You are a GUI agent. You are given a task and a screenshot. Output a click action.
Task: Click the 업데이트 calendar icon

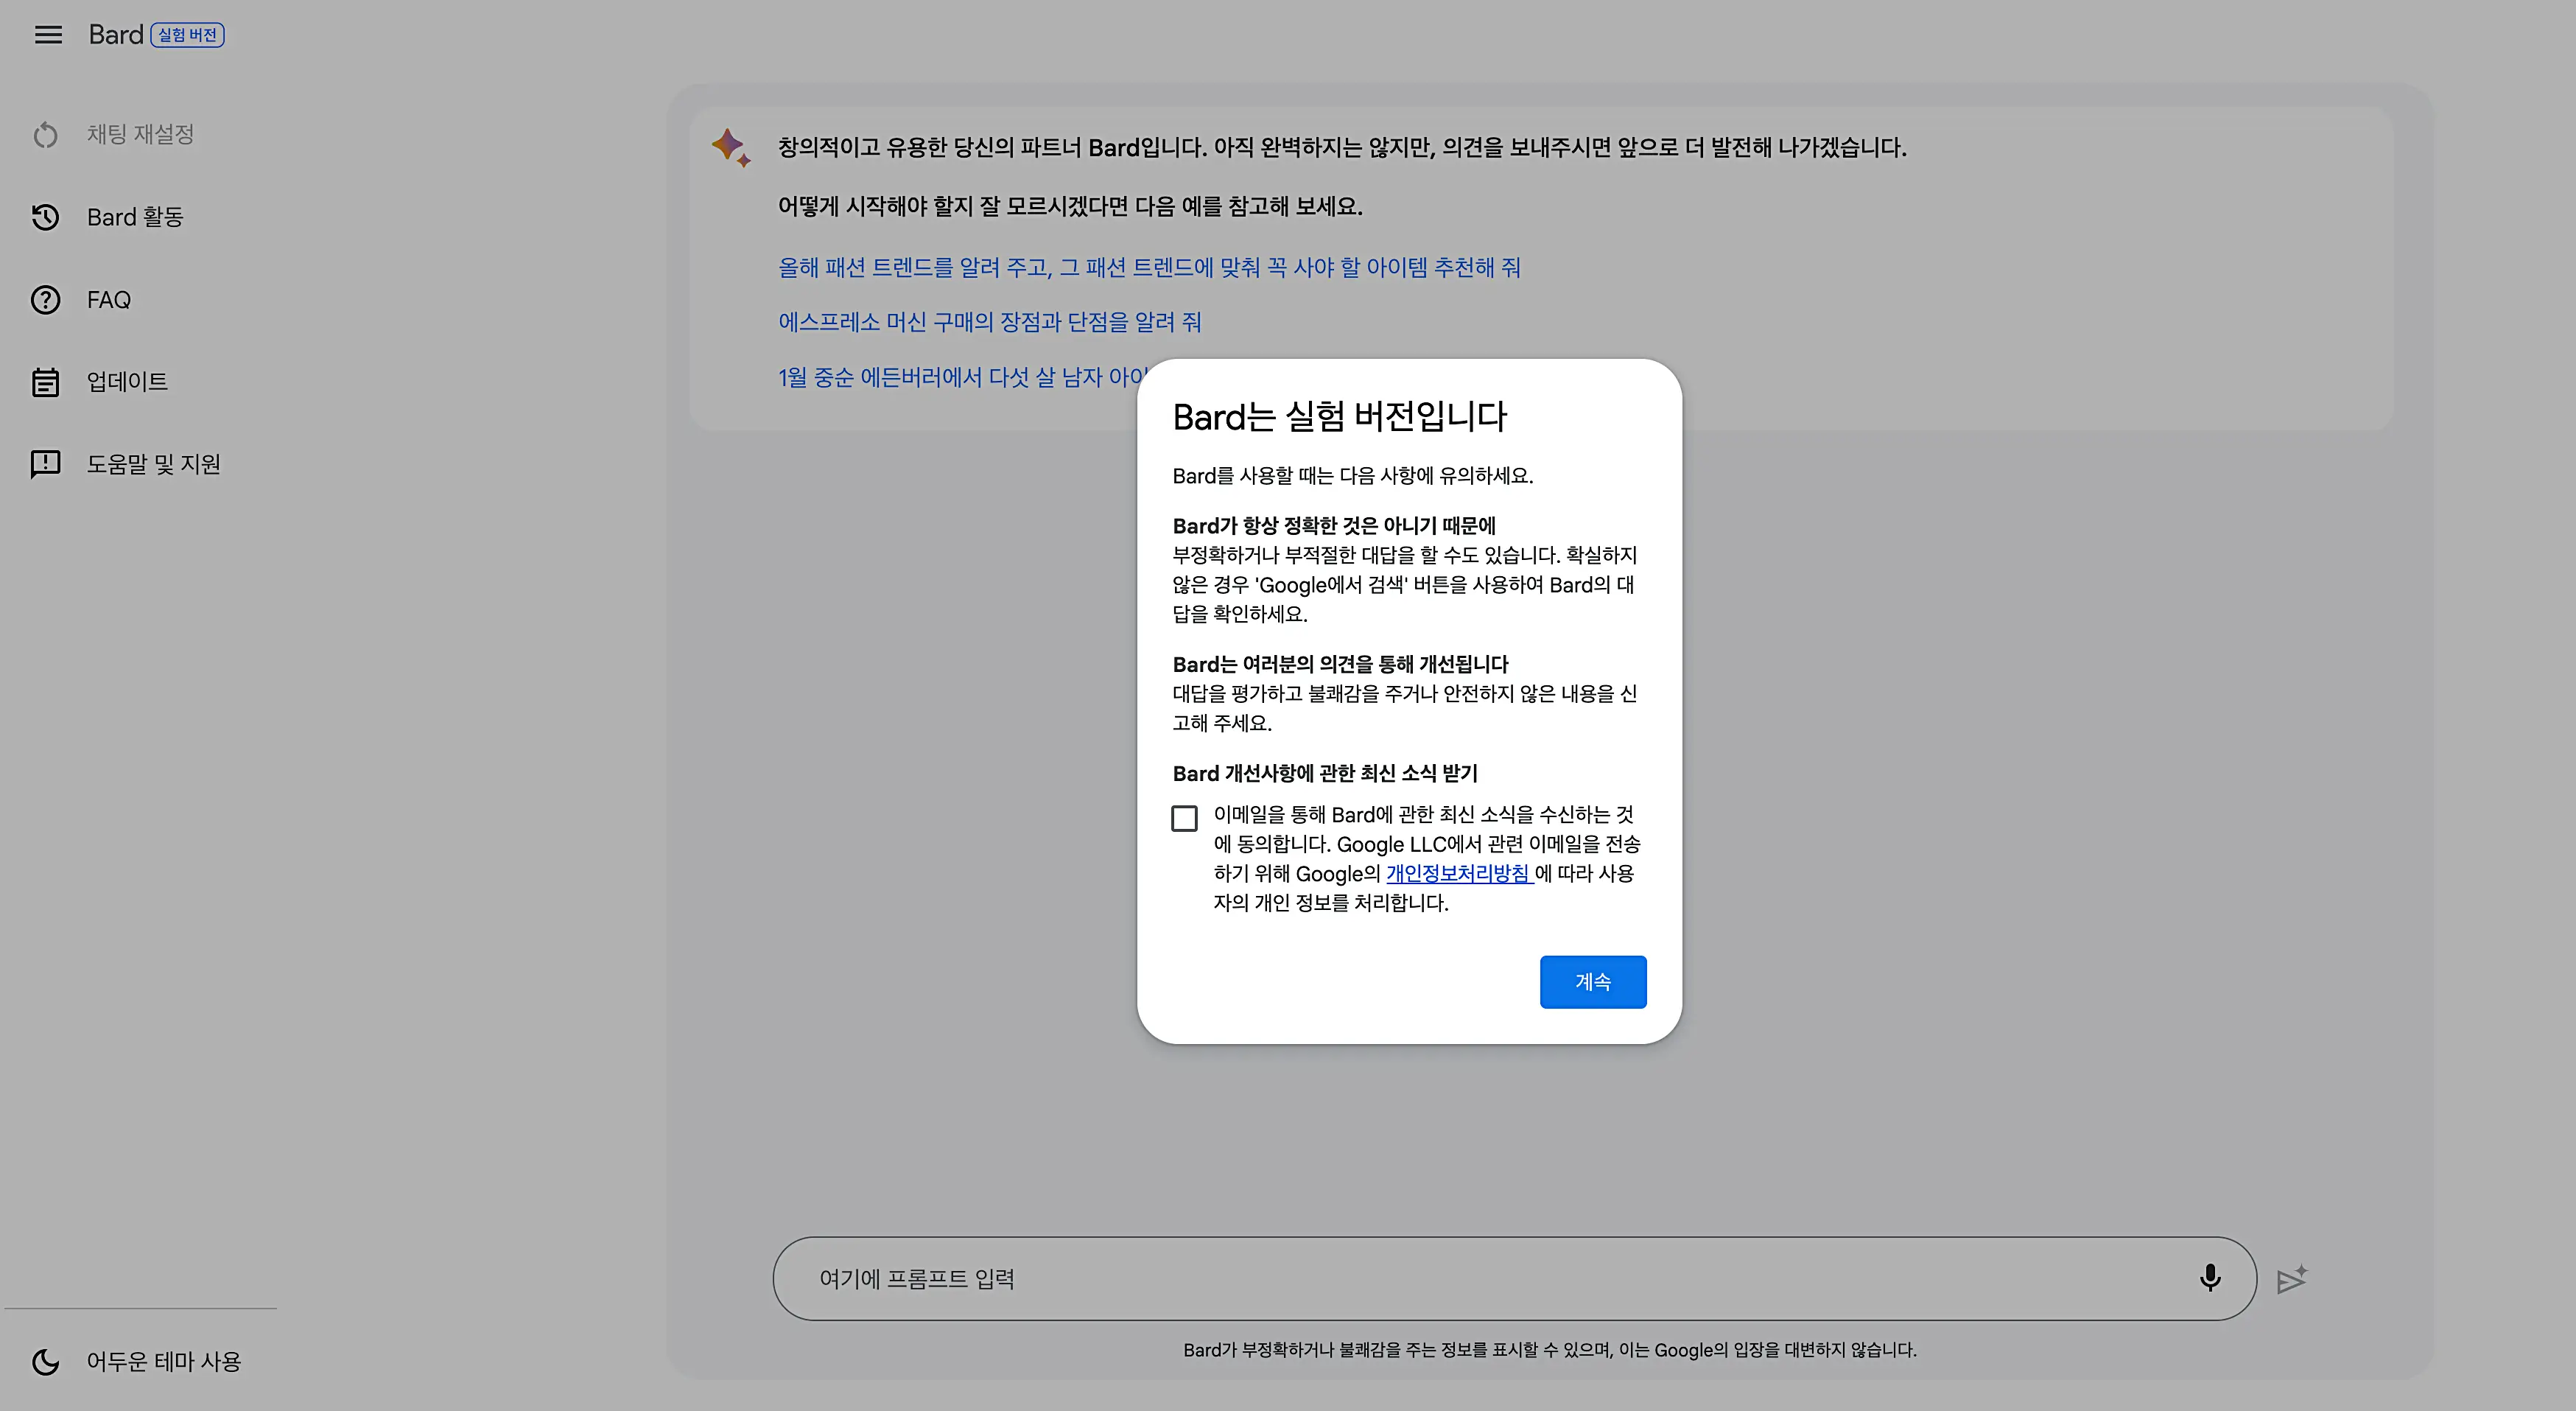[x=46, y=382]
